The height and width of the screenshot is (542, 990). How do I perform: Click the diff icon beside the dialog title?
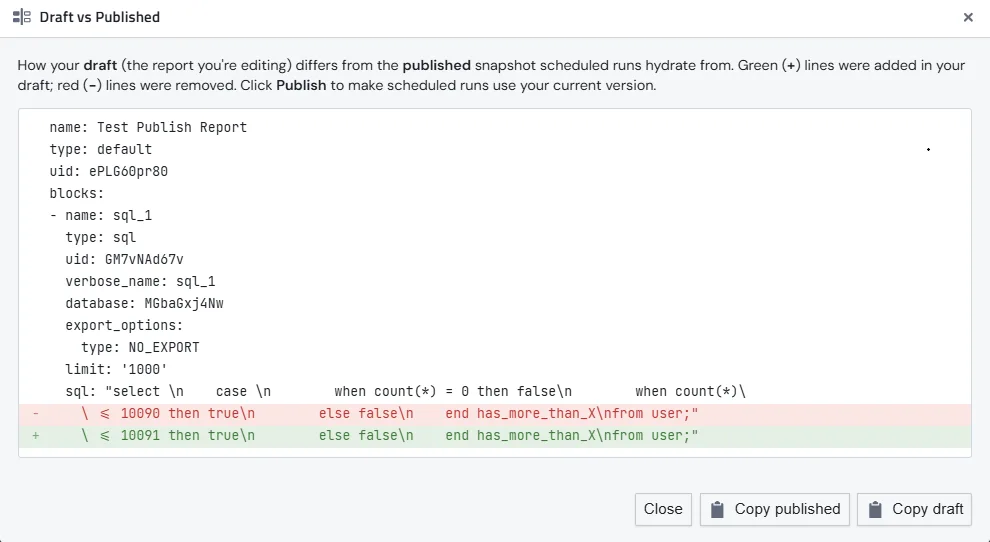tap(21, 17)
